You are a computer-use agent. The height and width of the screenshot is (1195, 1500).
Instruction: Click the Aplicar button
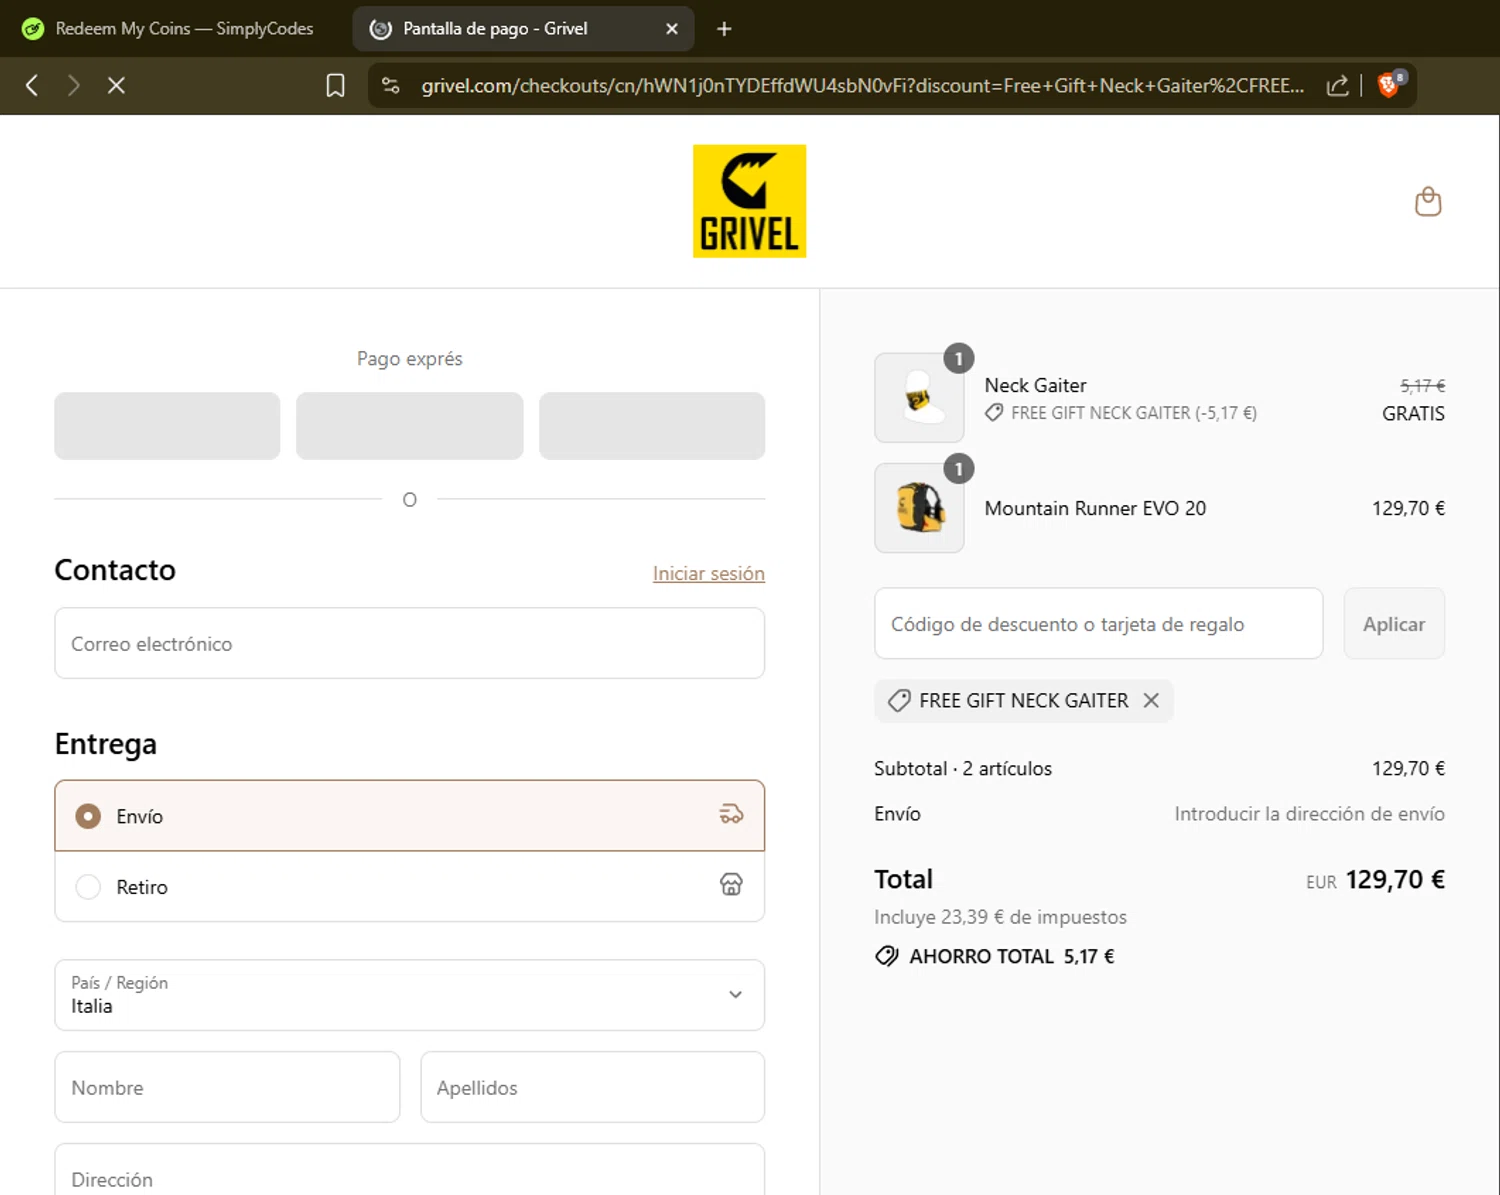1394,623
